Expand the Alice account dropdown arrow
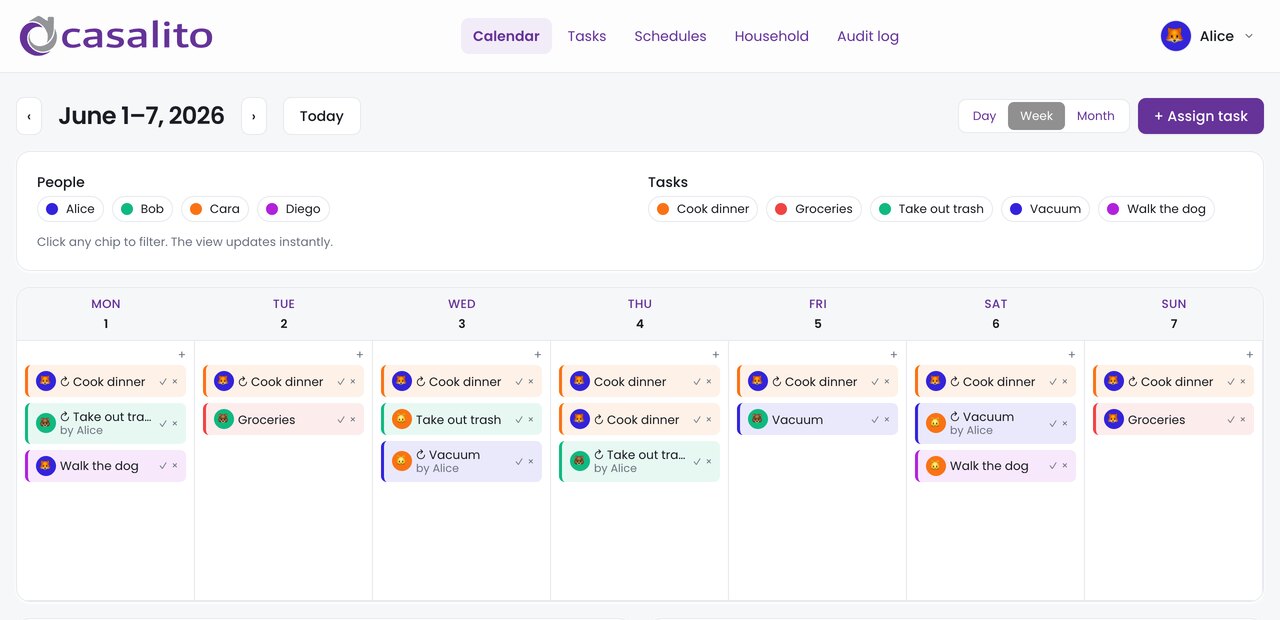The width and height of the screenshot is (1280, 620). (1247, 36)
